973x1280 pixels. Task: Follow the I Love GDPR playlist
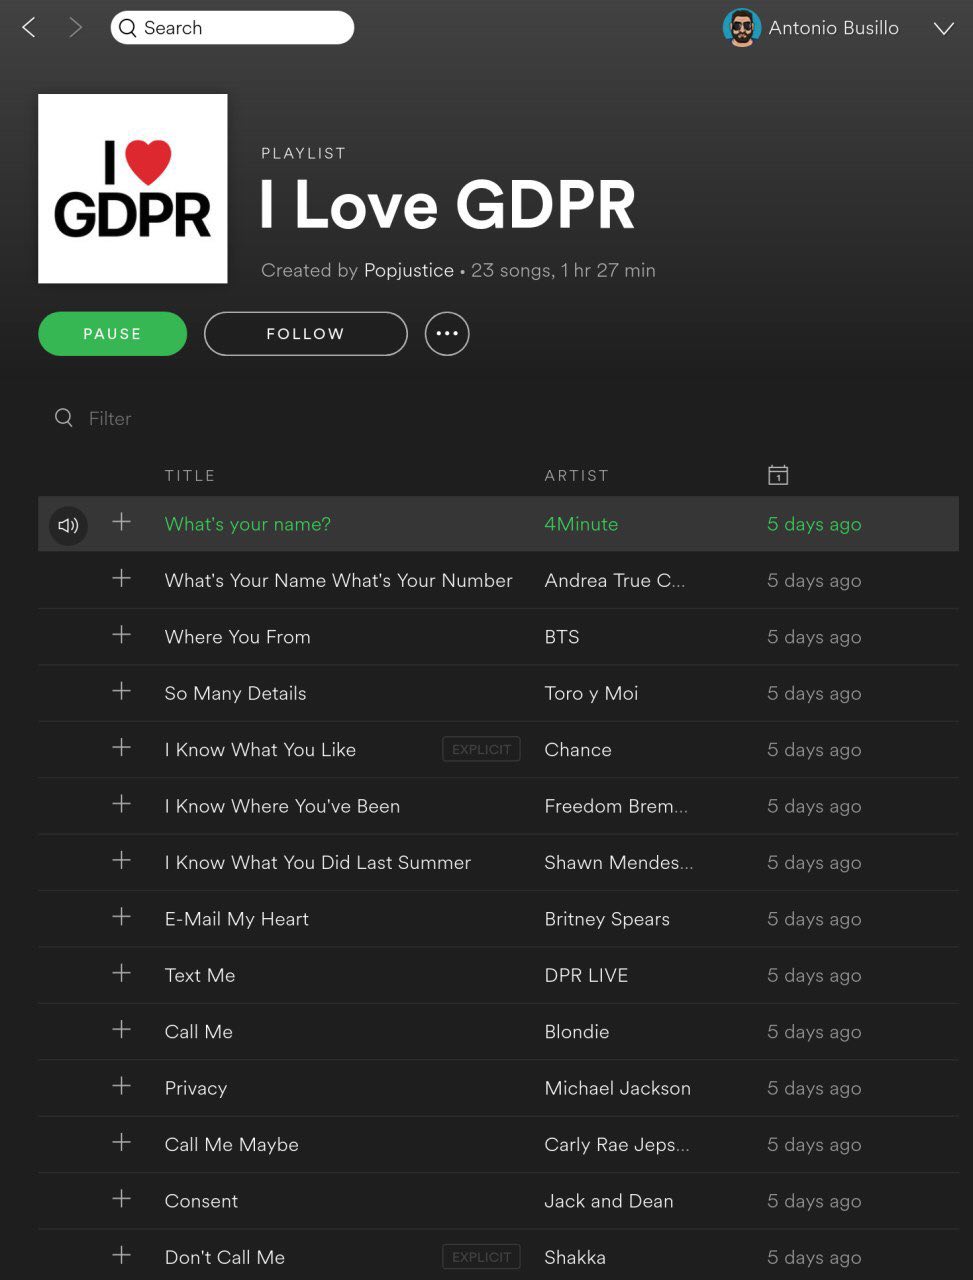click(x=305, y=334)
